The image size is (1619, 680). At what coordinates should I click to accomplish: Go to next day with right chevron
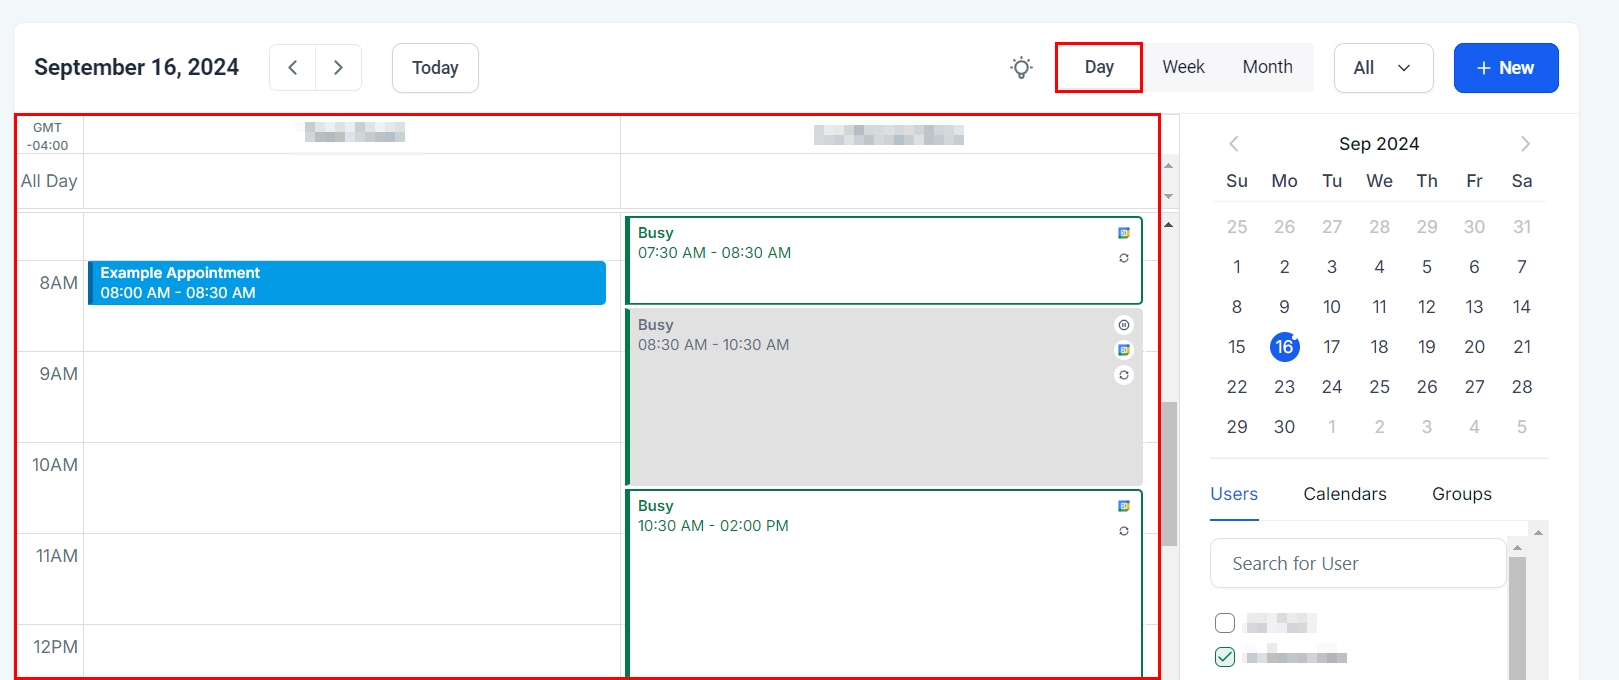pos(339,68)
